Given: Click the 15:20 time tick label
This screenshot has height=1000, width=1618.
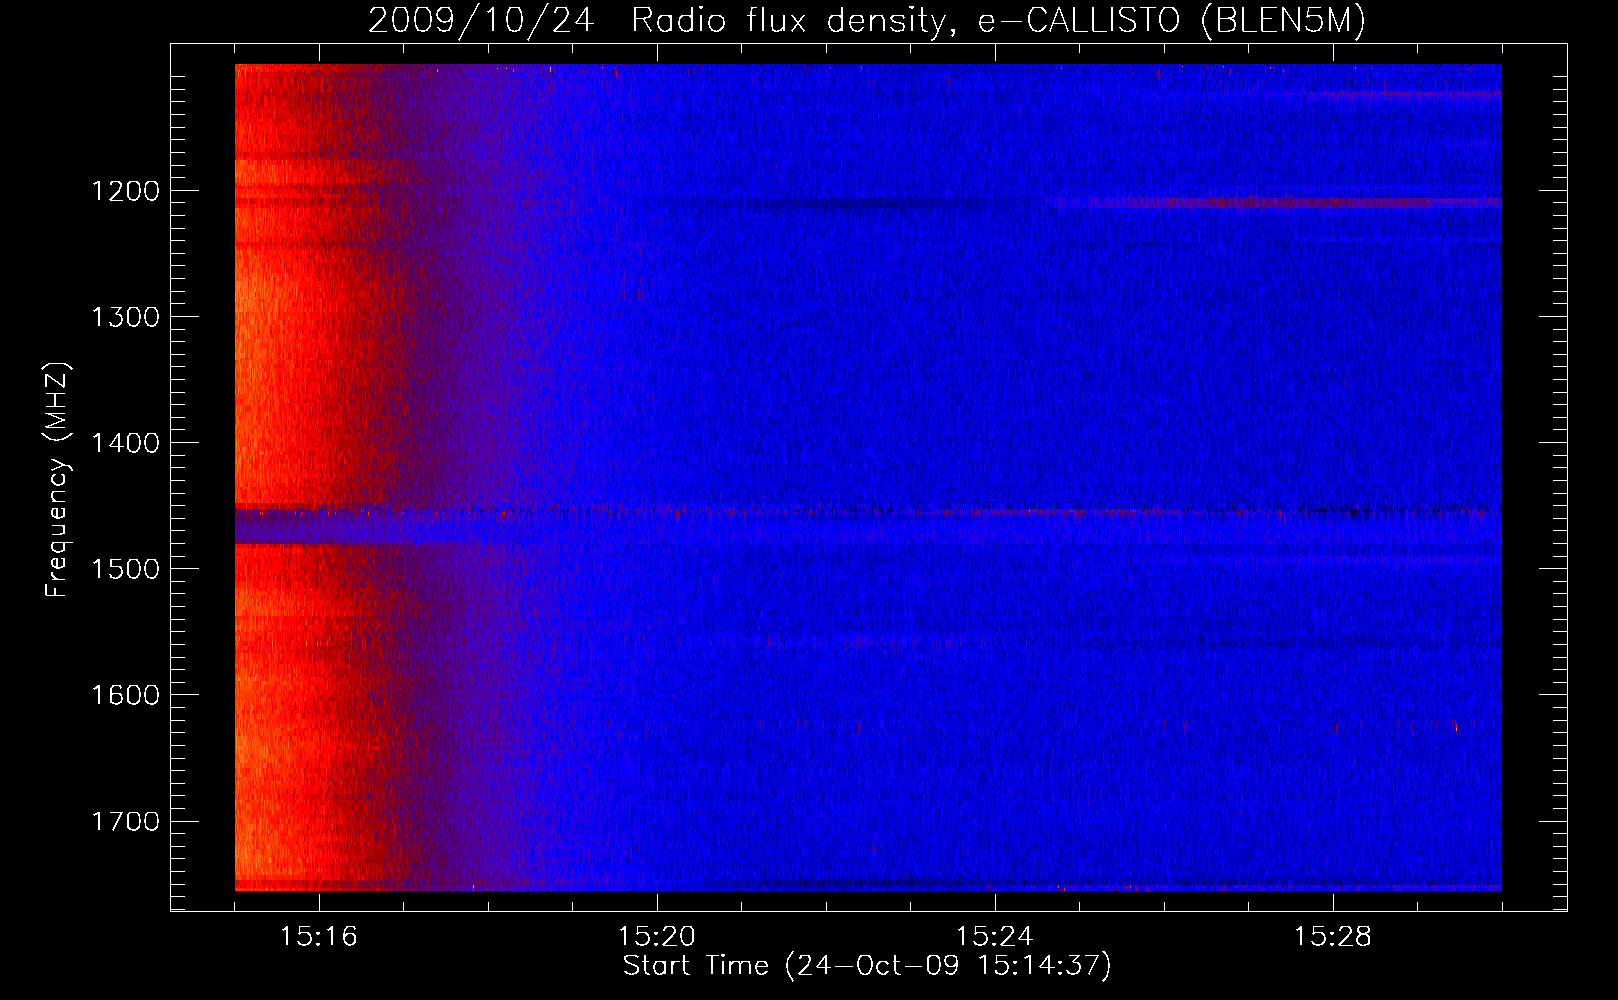Looking at the screenshot, I should point(657,937).
